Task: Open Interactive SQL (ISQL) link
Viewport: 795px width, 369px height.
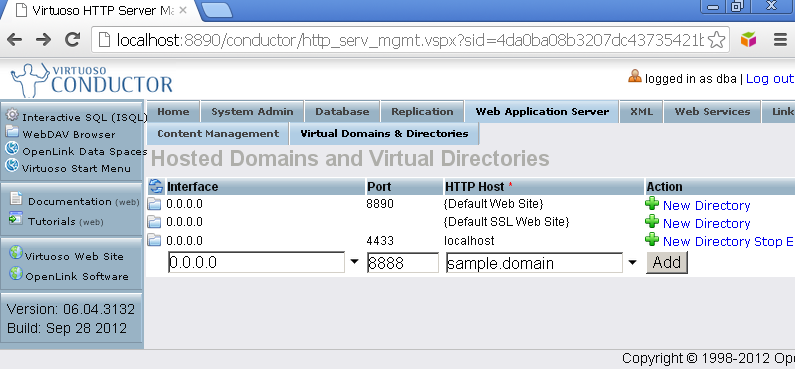Action: pyautogui.click(x=85, y=118)
